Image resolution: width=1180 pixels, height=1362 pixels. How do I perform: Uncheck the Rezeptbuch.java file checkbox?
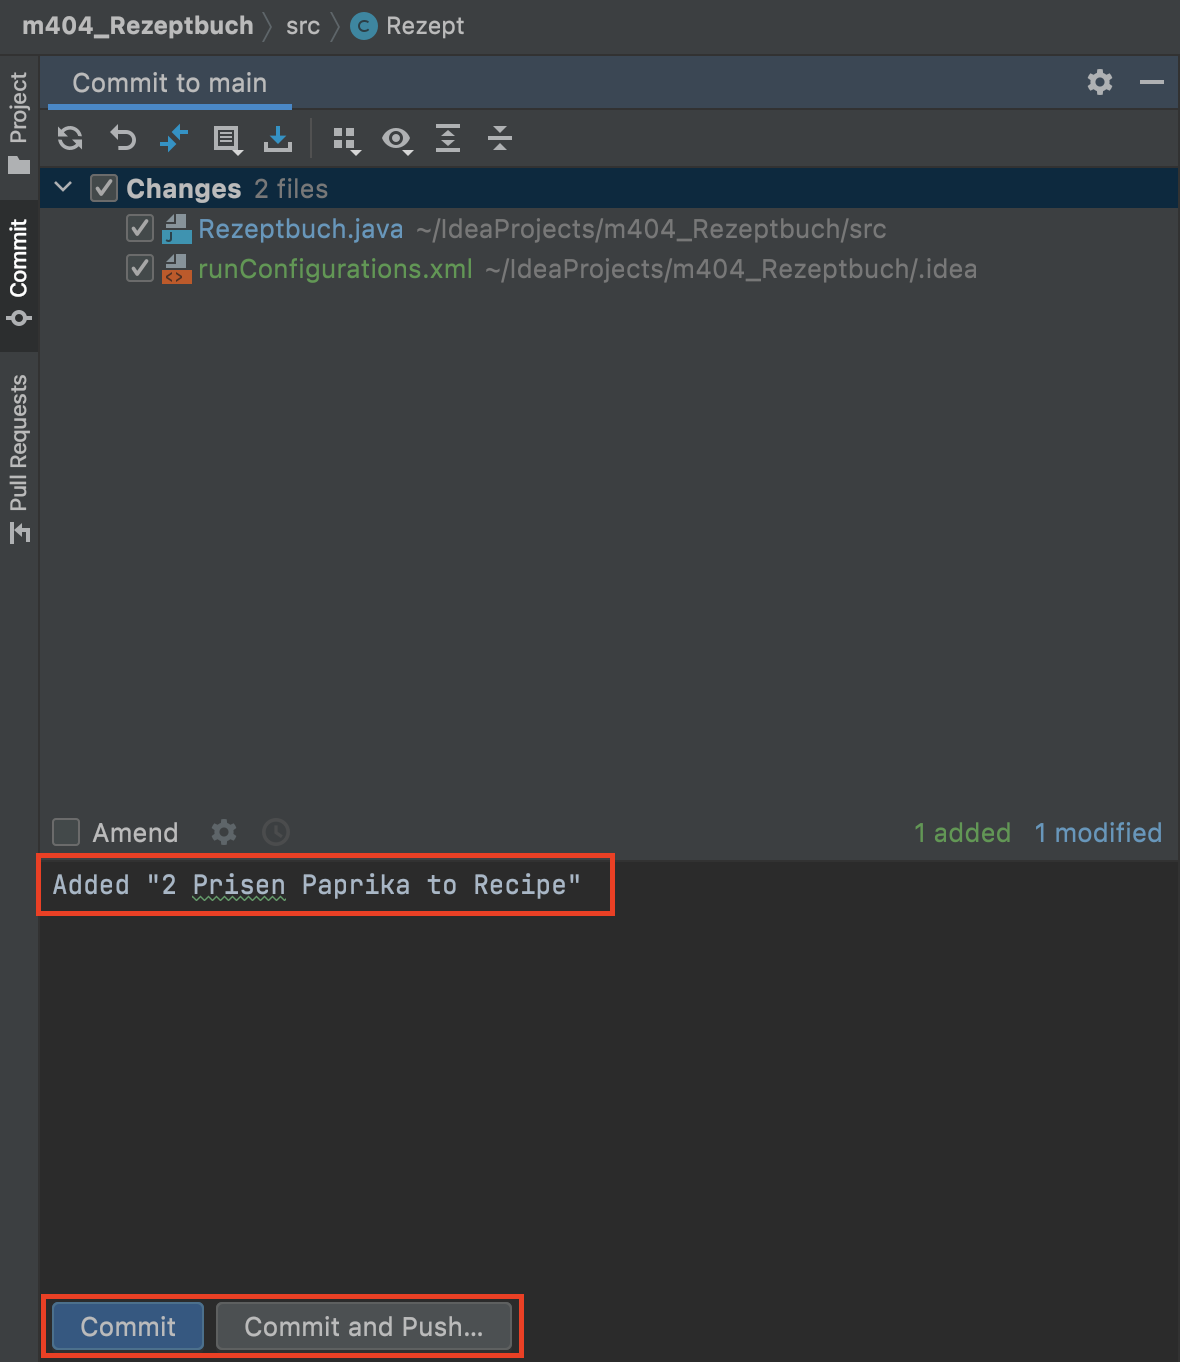click(x=140, y=229)
